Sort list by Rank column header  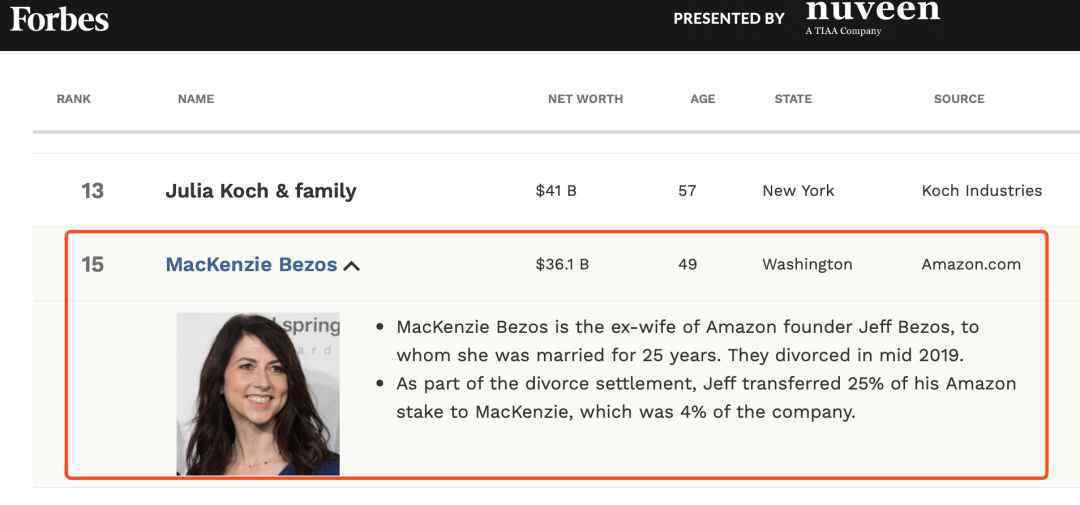pos(74,99)
